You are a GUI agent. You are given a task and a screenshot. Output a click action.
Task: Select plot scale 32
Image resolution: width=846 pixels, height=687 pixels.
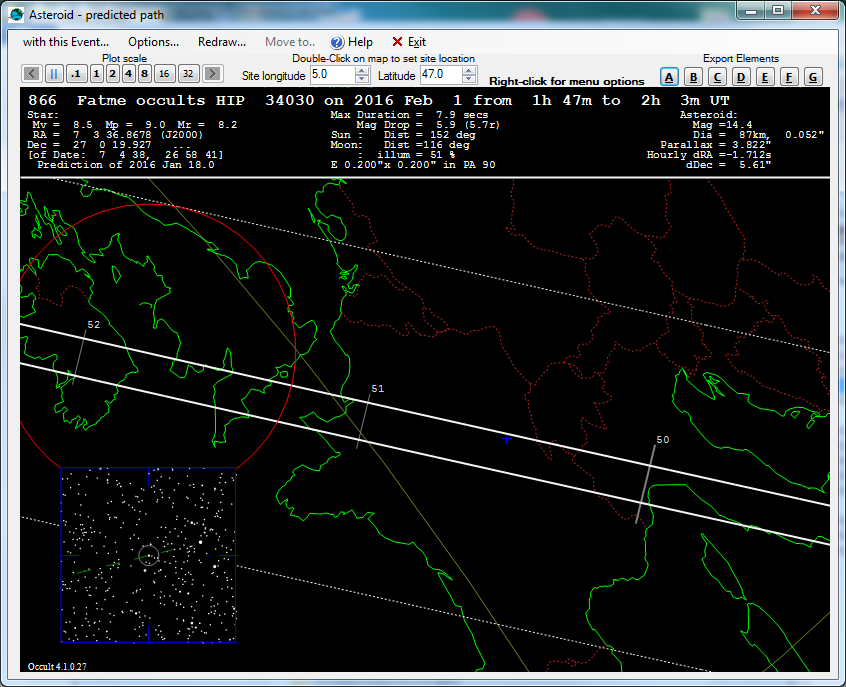(188, 74)
